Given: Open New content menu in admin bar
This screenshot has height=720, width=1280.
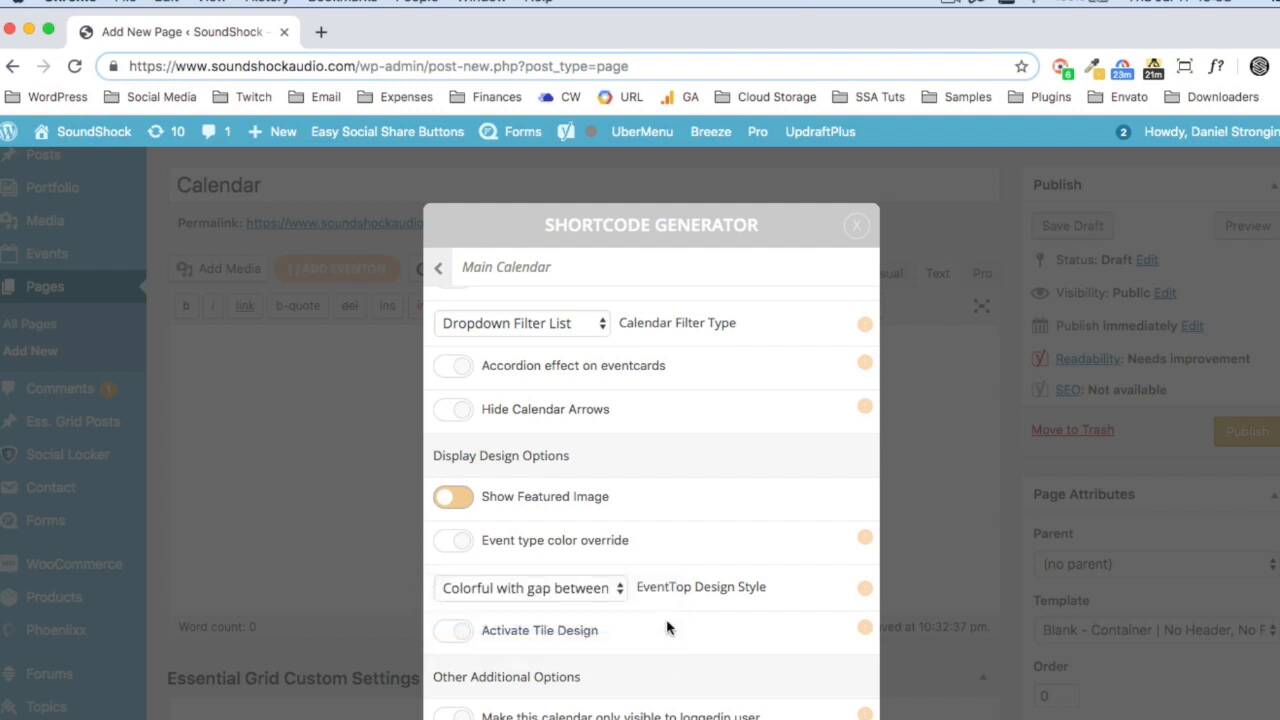Looking at the screenshot, I should click(272, 132).
